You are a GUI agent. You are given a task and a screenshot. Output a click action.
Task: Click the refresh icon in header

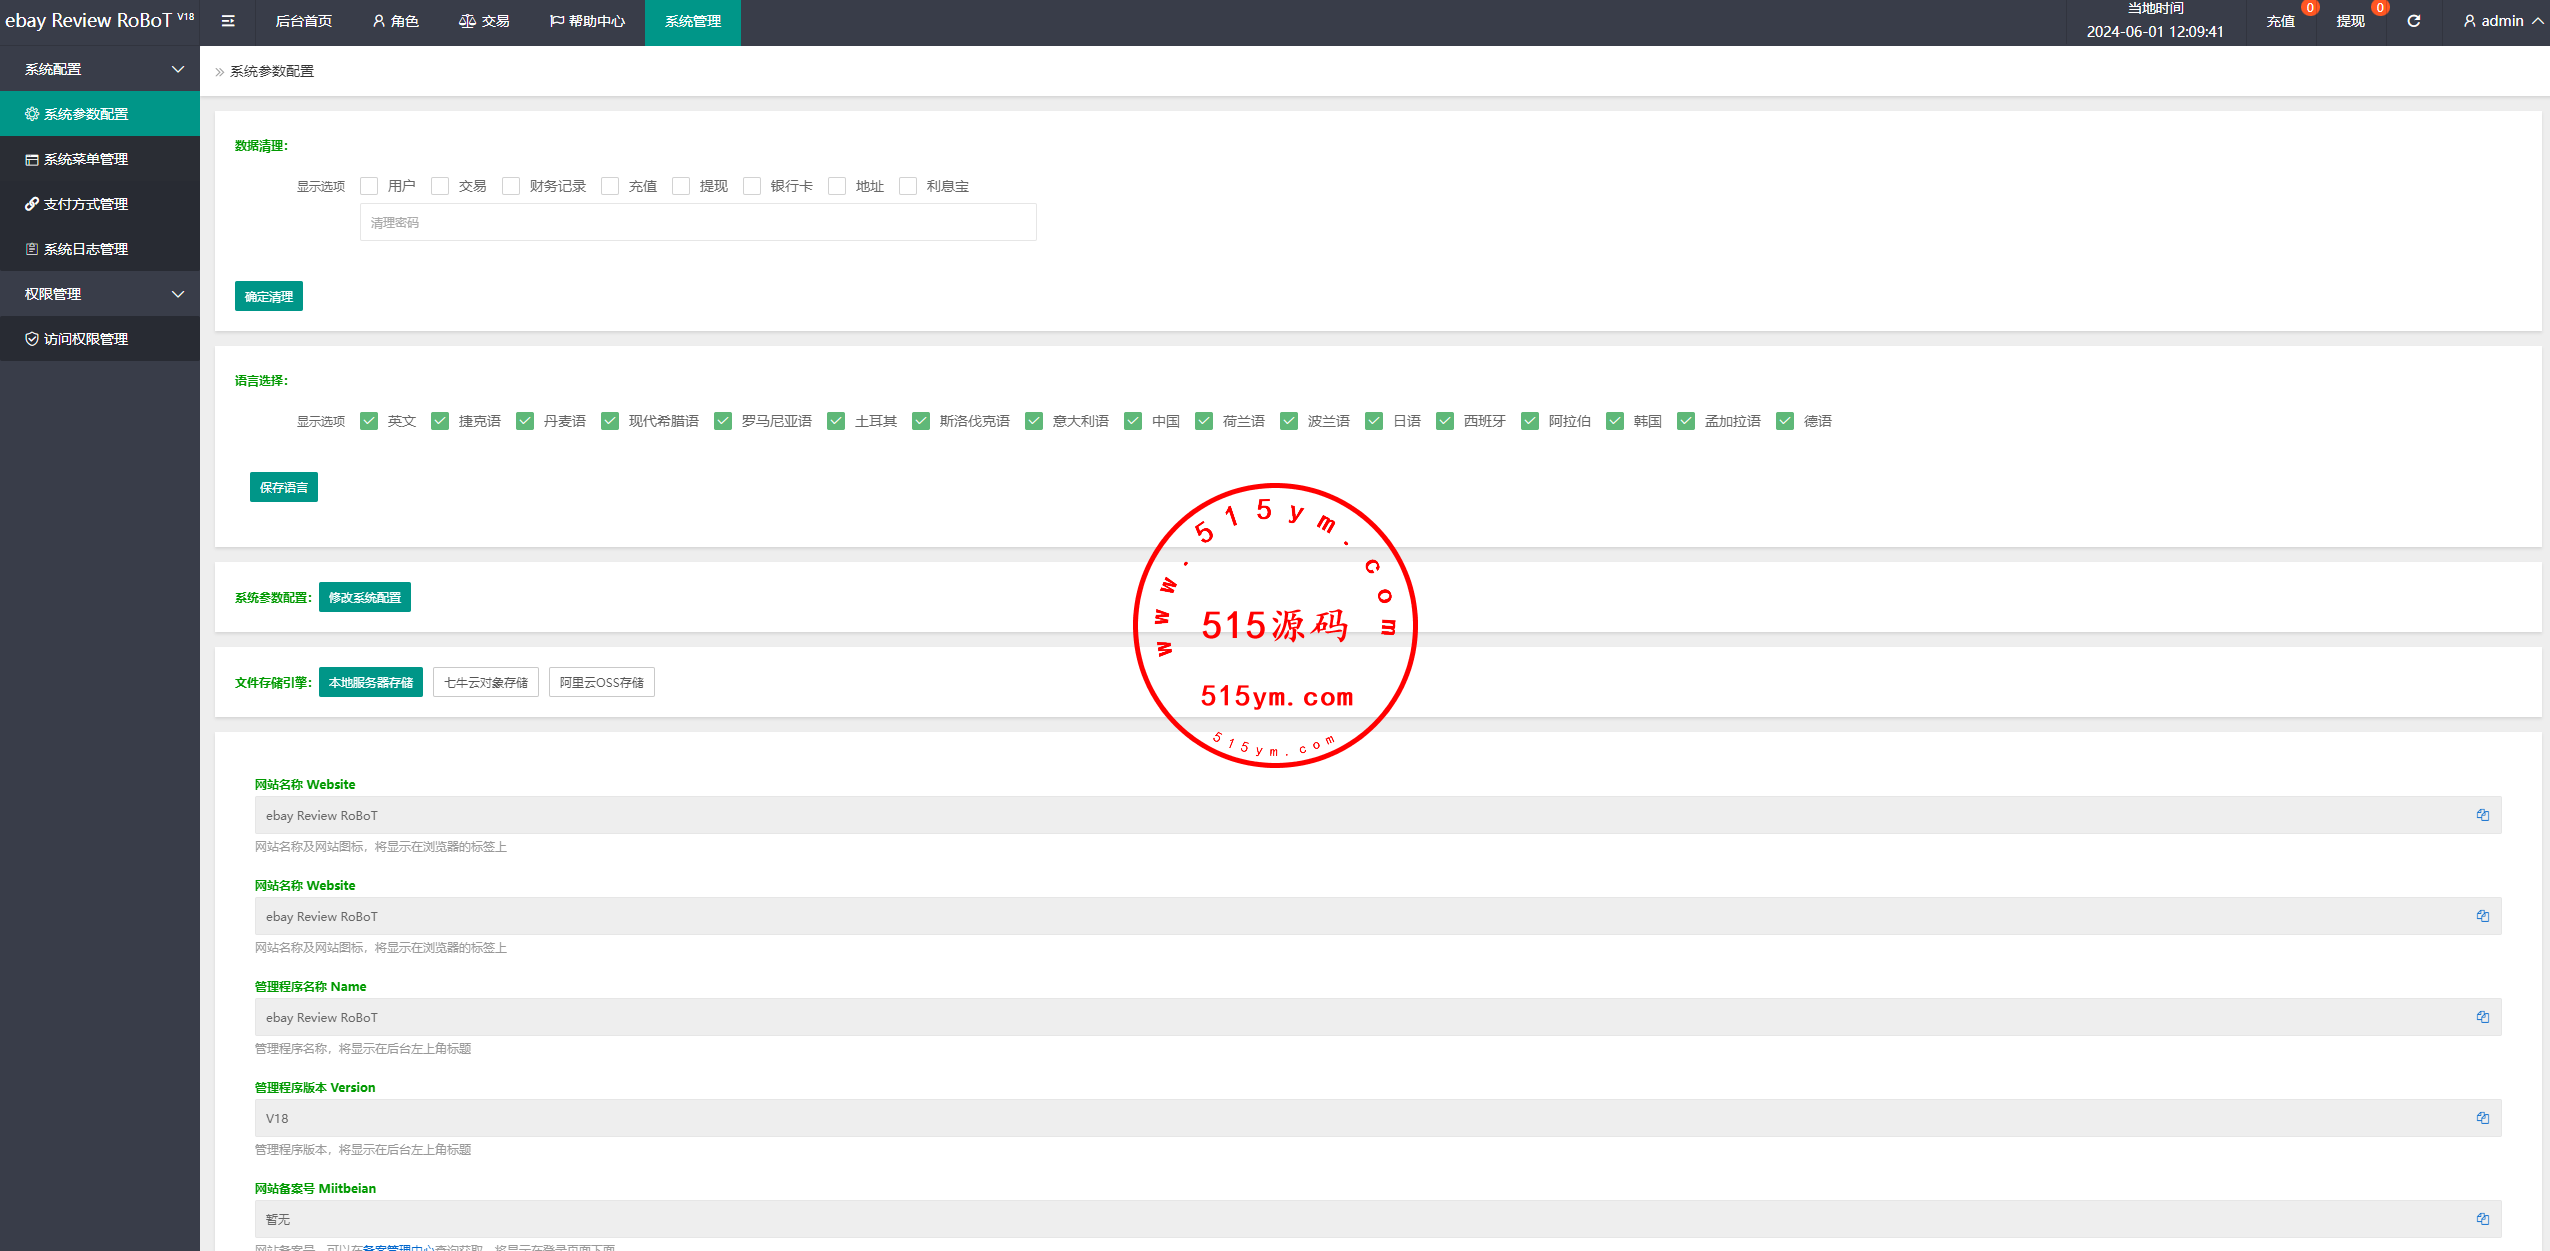click(x=2413, y=21)
